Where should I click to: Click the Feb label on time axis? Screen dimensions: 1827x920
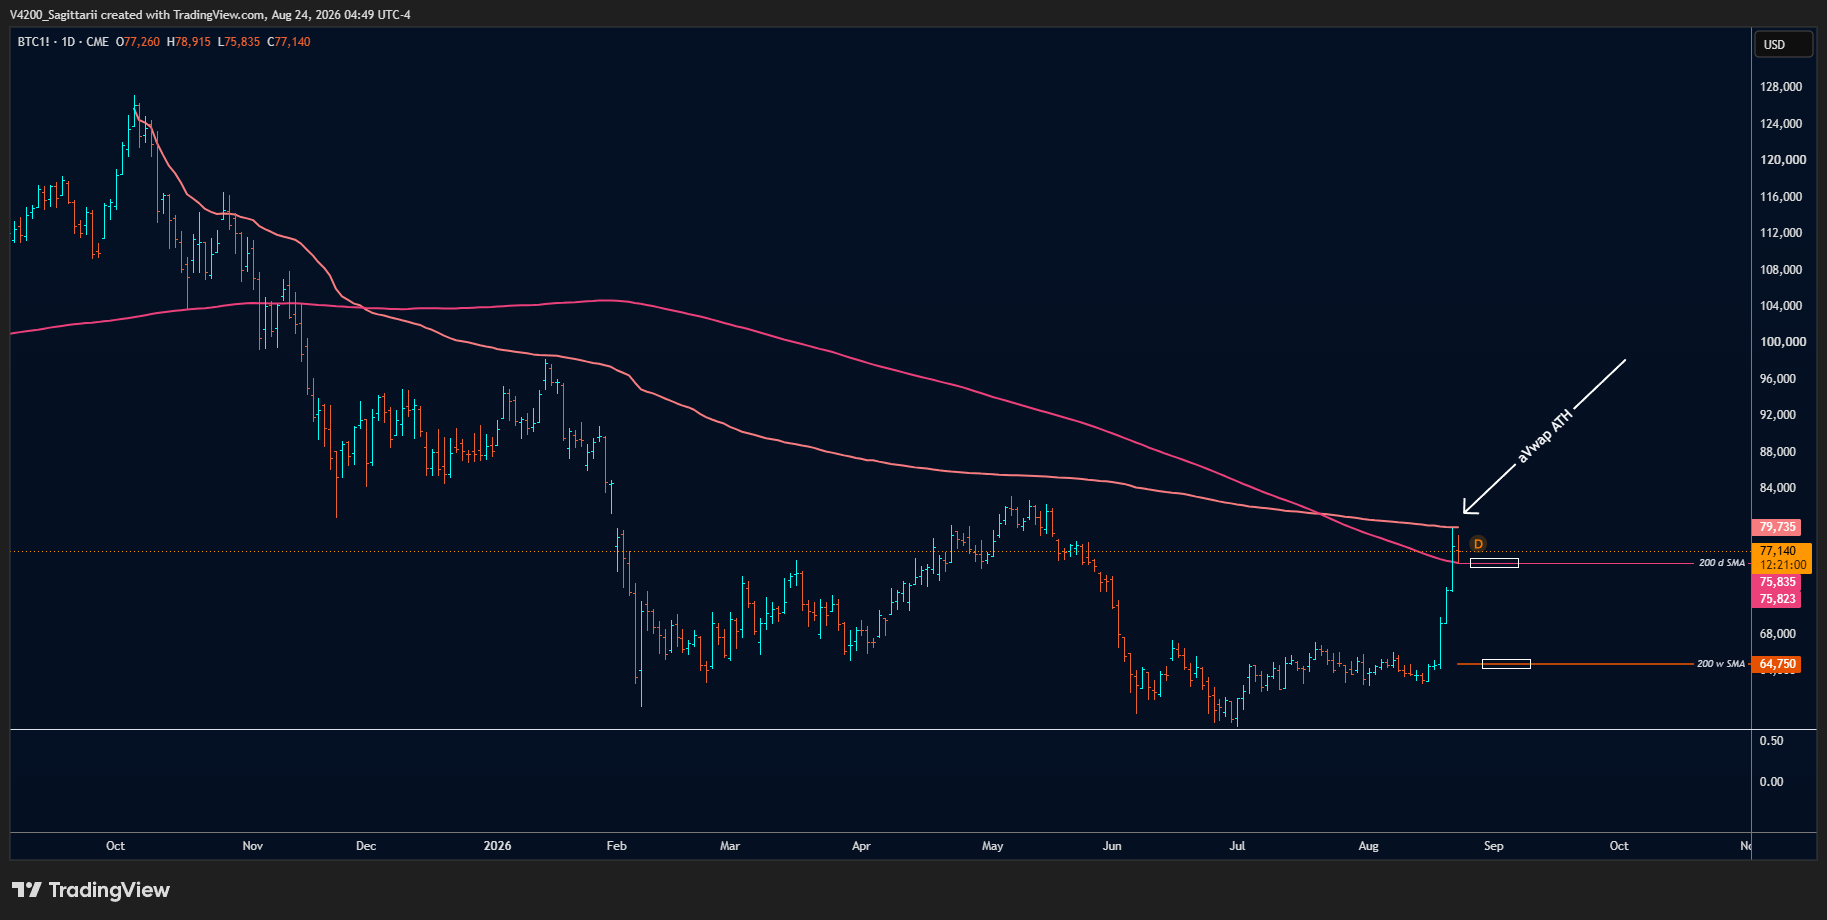pos(617,846)
